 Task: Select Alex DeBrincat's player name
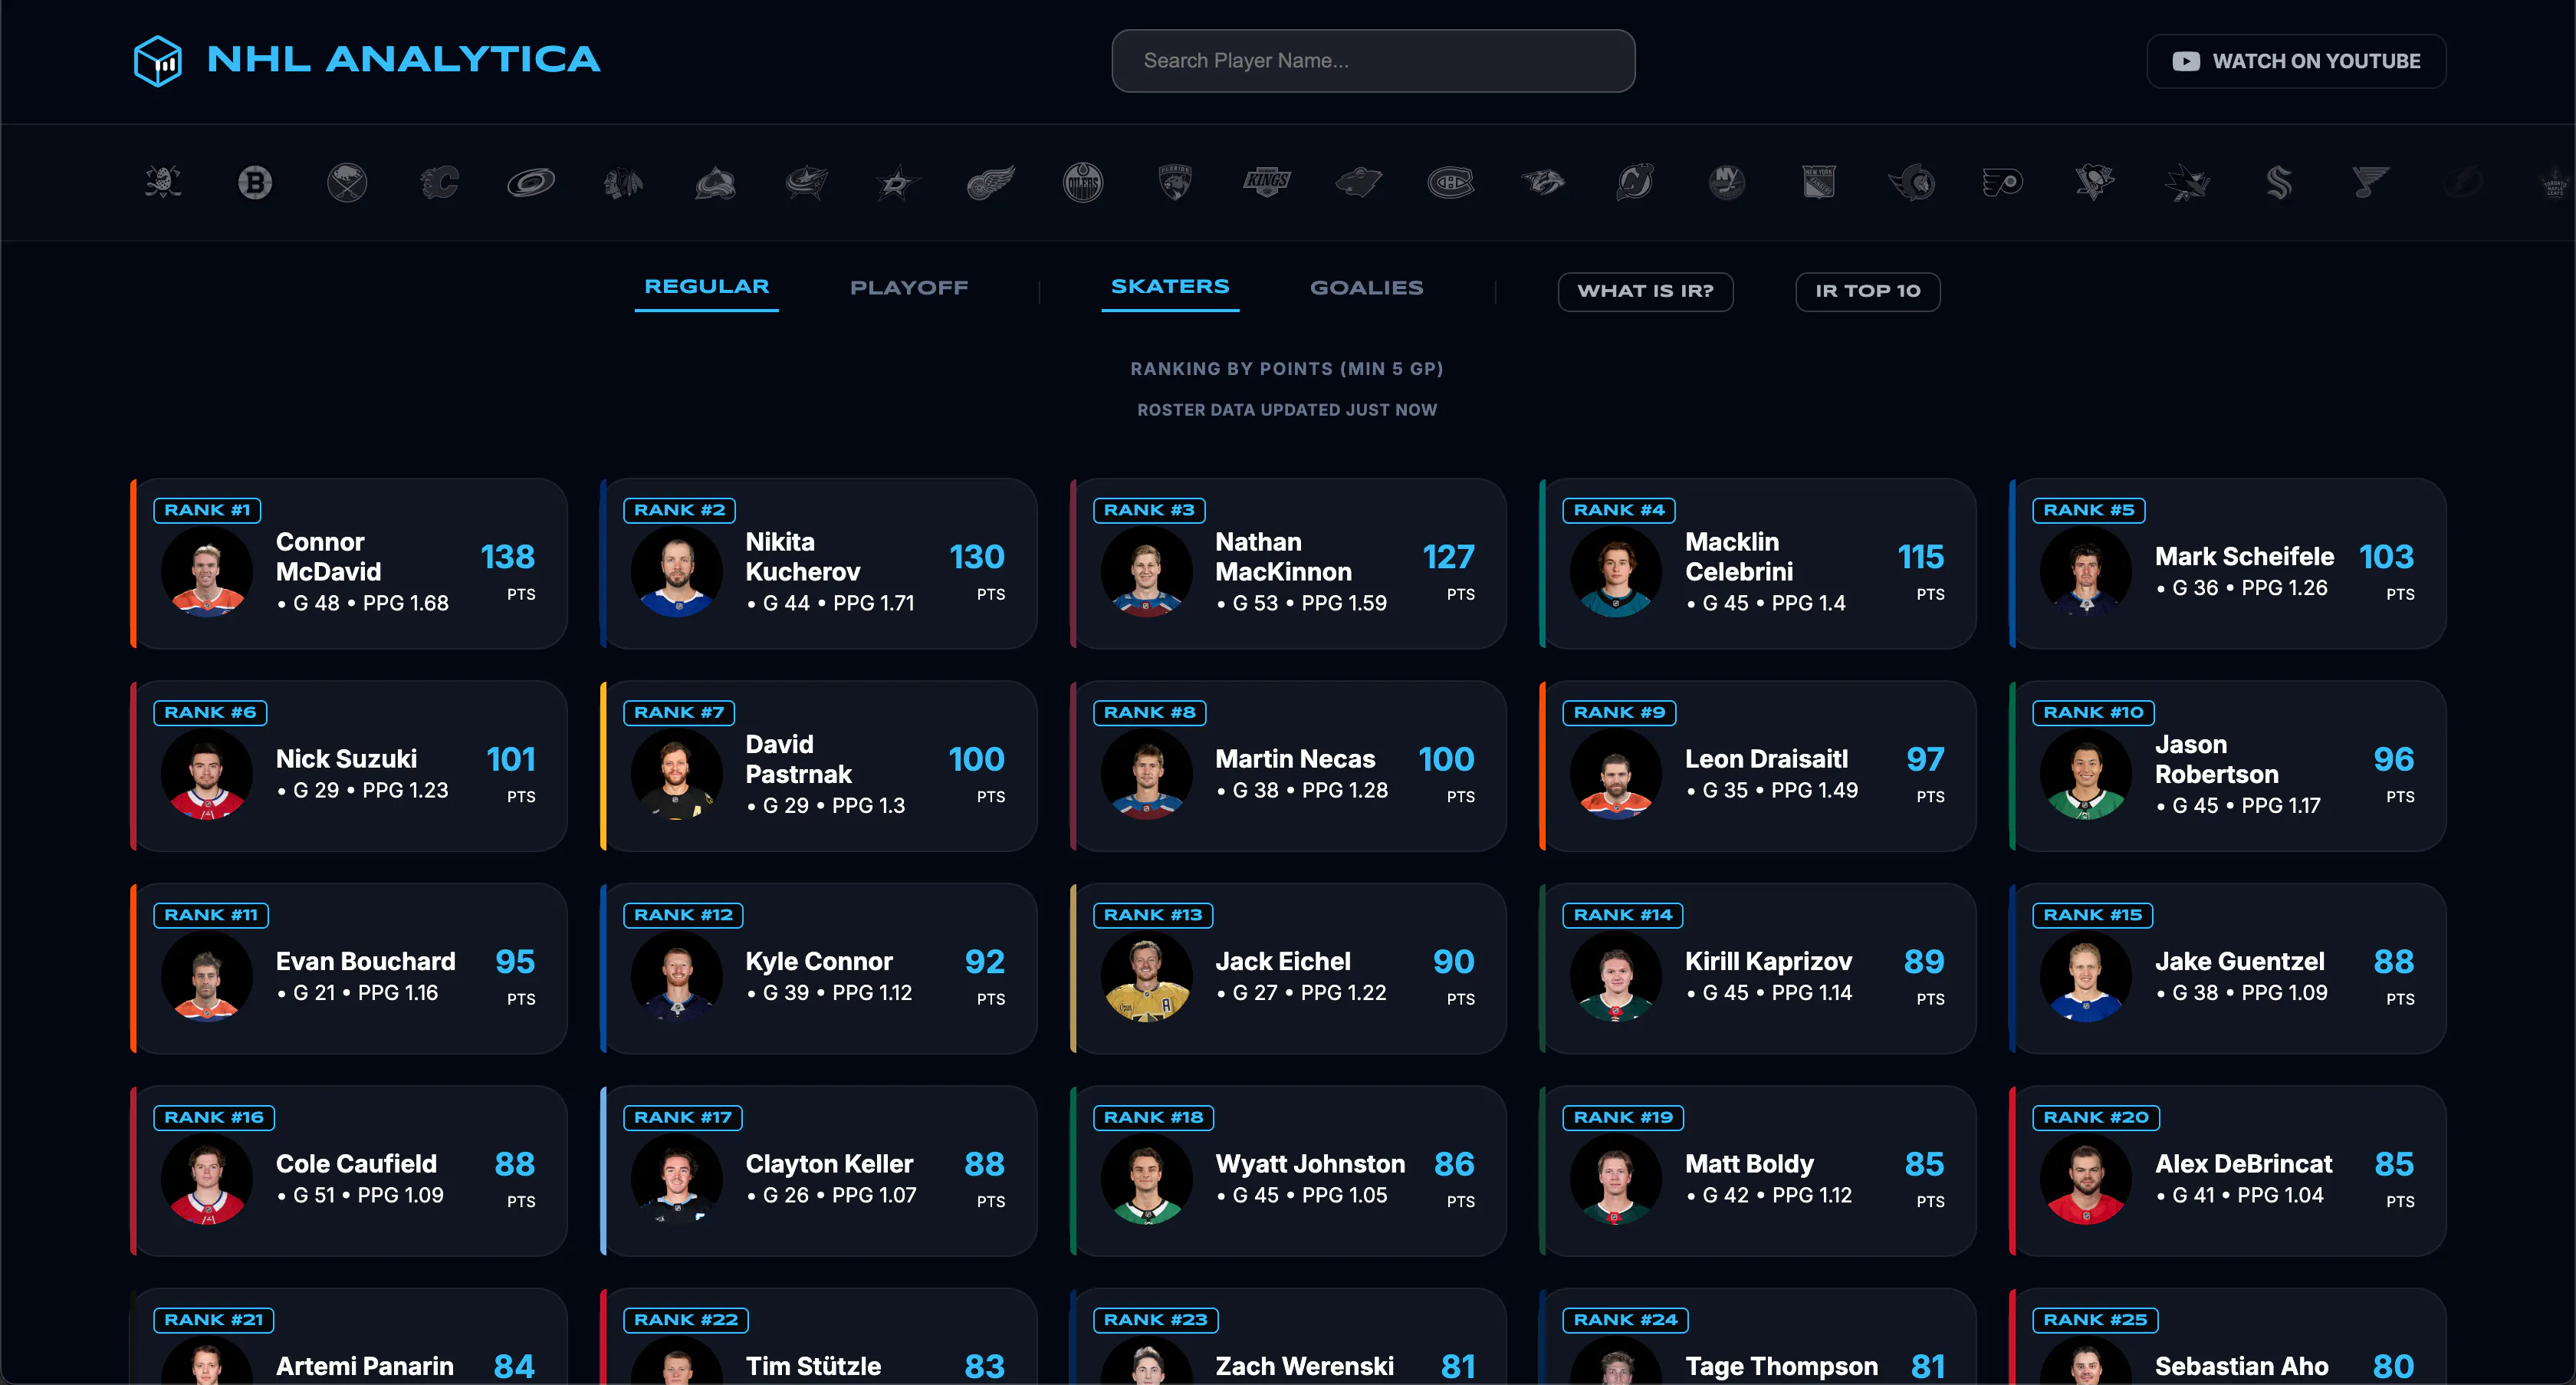(2243, 1164)
